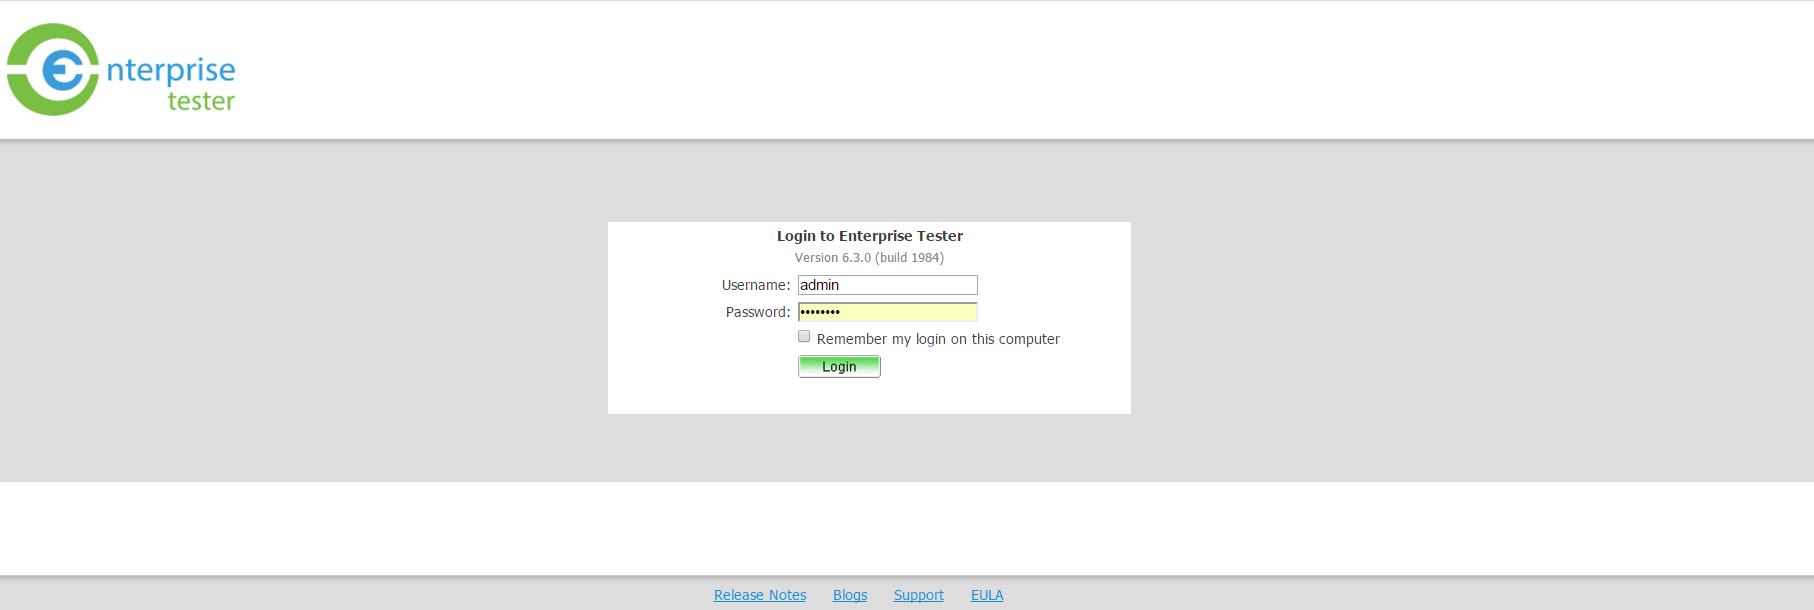Viewport: 1814px width, 610px height.
Task: Click the masked dots in Password box
Action: point(820,312)
